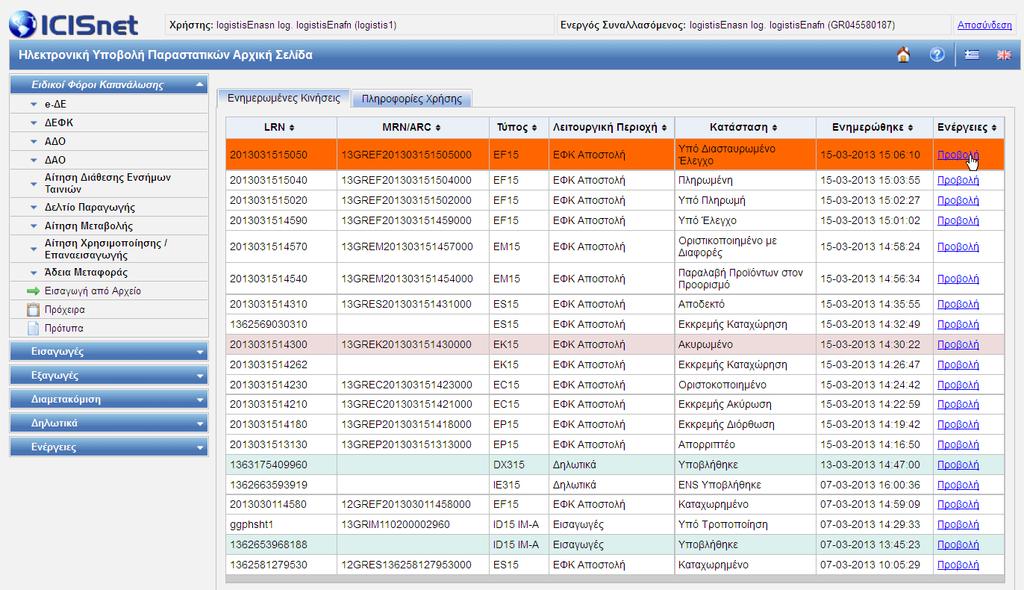Click the Πρόχειρα clipboard icon
The width and height of the screenshot is (1024, 590).
click(x=33, y=310)
